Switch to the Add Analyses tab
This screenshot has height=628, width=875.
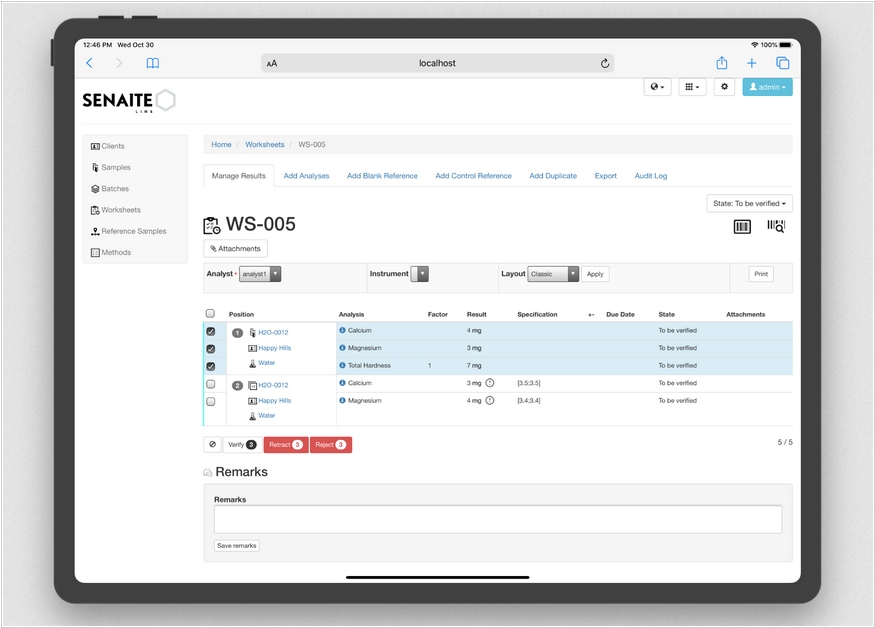click(306, 176)
